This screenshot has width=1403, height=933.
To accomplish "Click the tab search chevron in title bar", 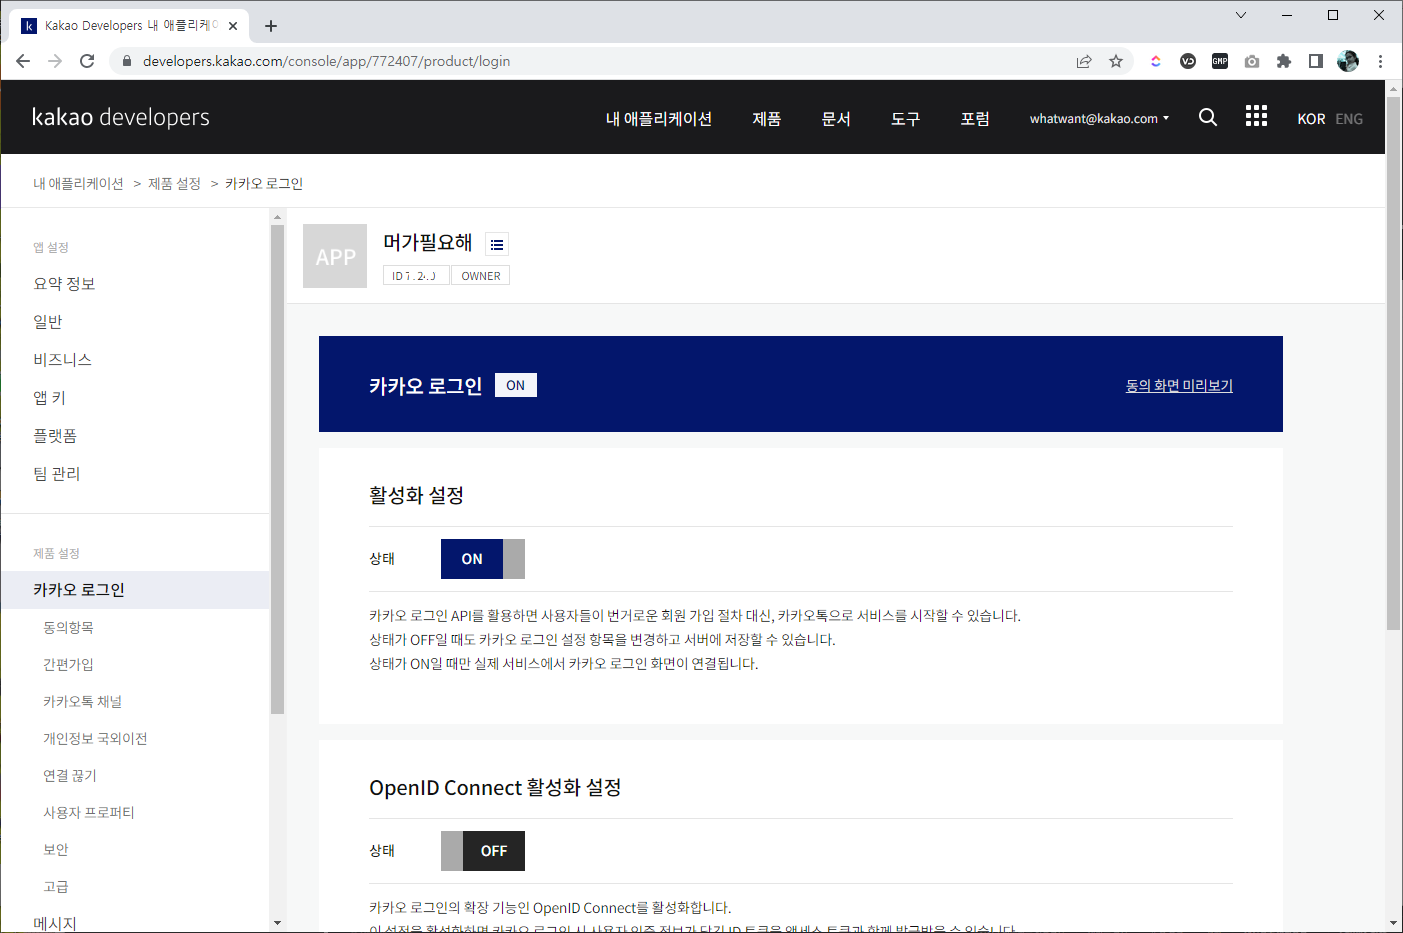I will 1241,15.
